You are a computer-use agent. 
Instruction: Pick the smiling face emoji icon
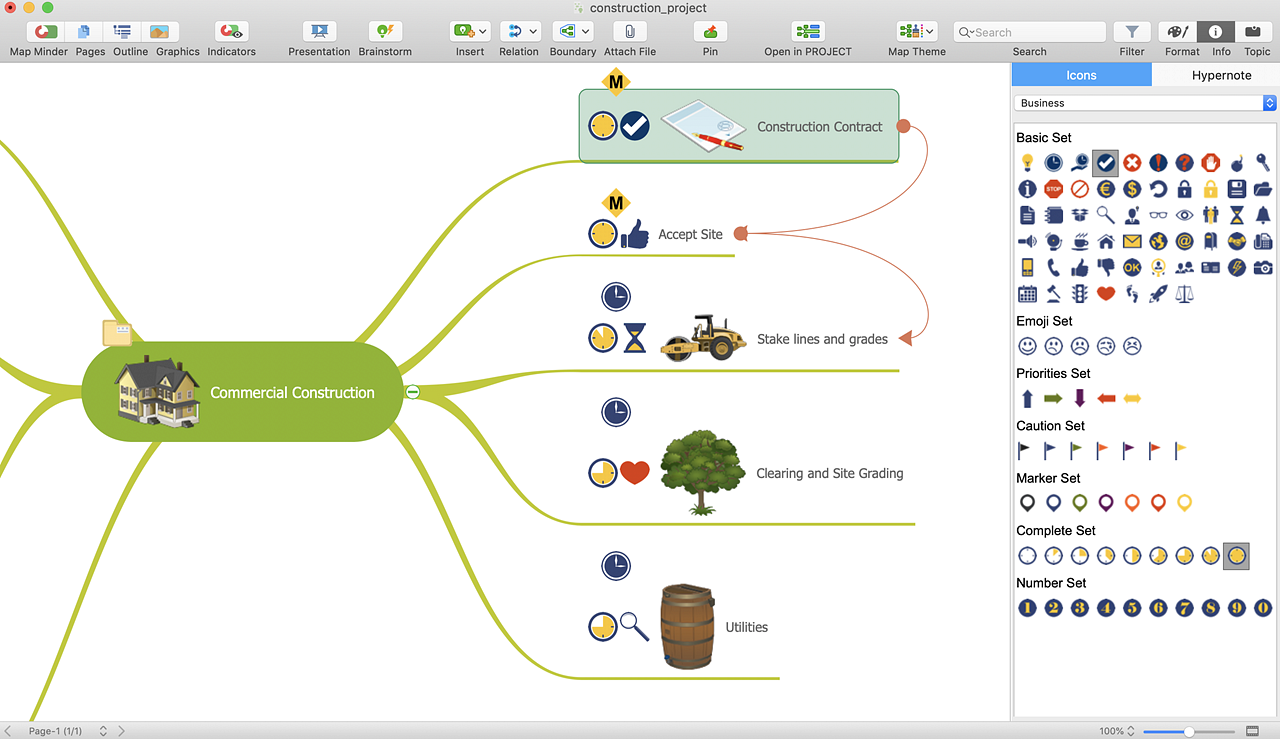coord(1027,346)
